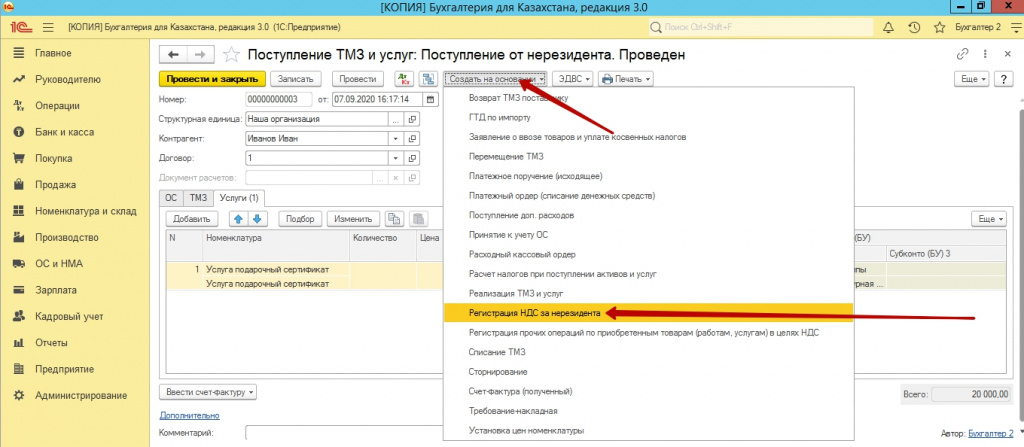Viewport: 1024px width, 447px height.
Task: Click Провести button
Action: pos(358,79)
